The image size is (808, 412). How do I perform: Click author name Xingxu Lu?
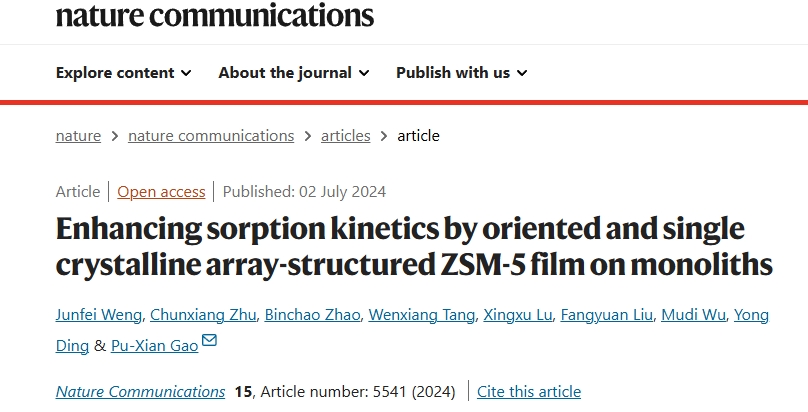(517, 315)
